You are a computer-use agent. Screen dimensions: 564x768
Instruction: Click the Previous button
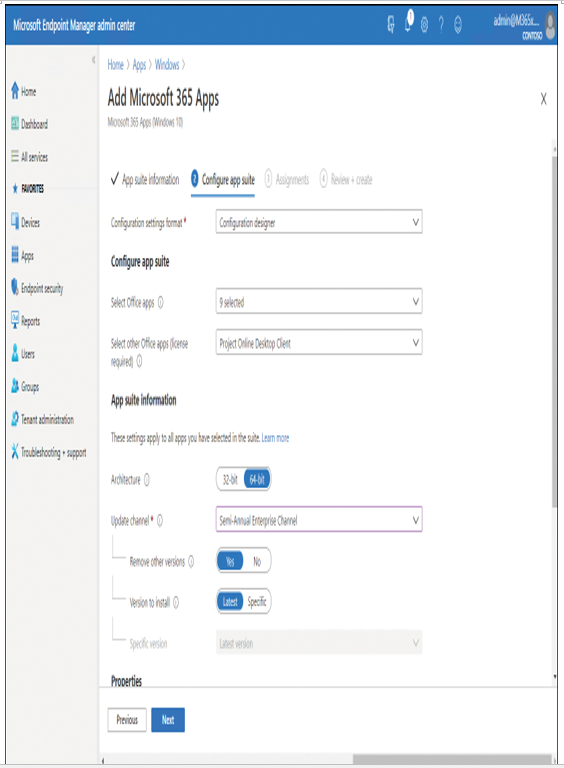click(x=127, y=720)
